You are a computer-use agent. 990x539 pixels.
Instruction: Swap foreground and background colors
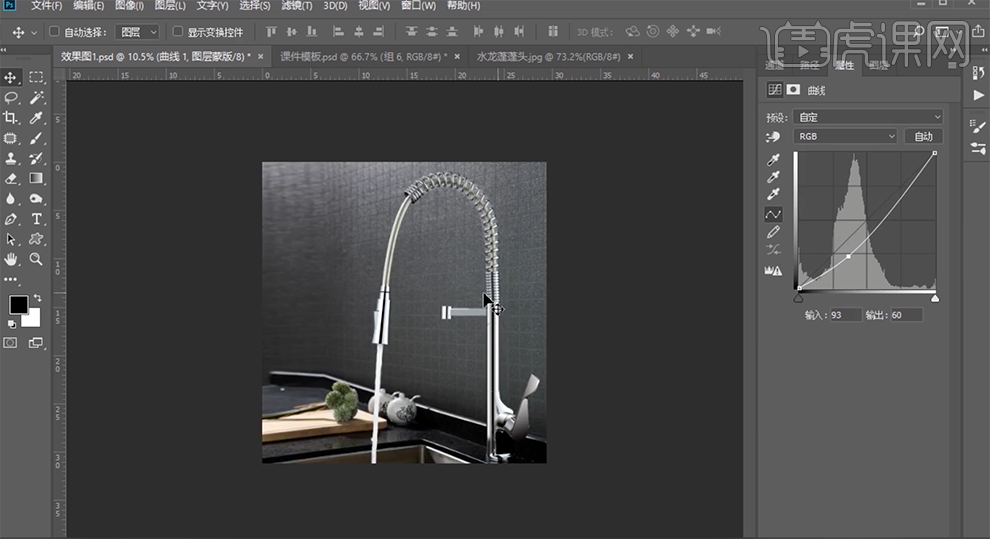[x=37, y=297]
